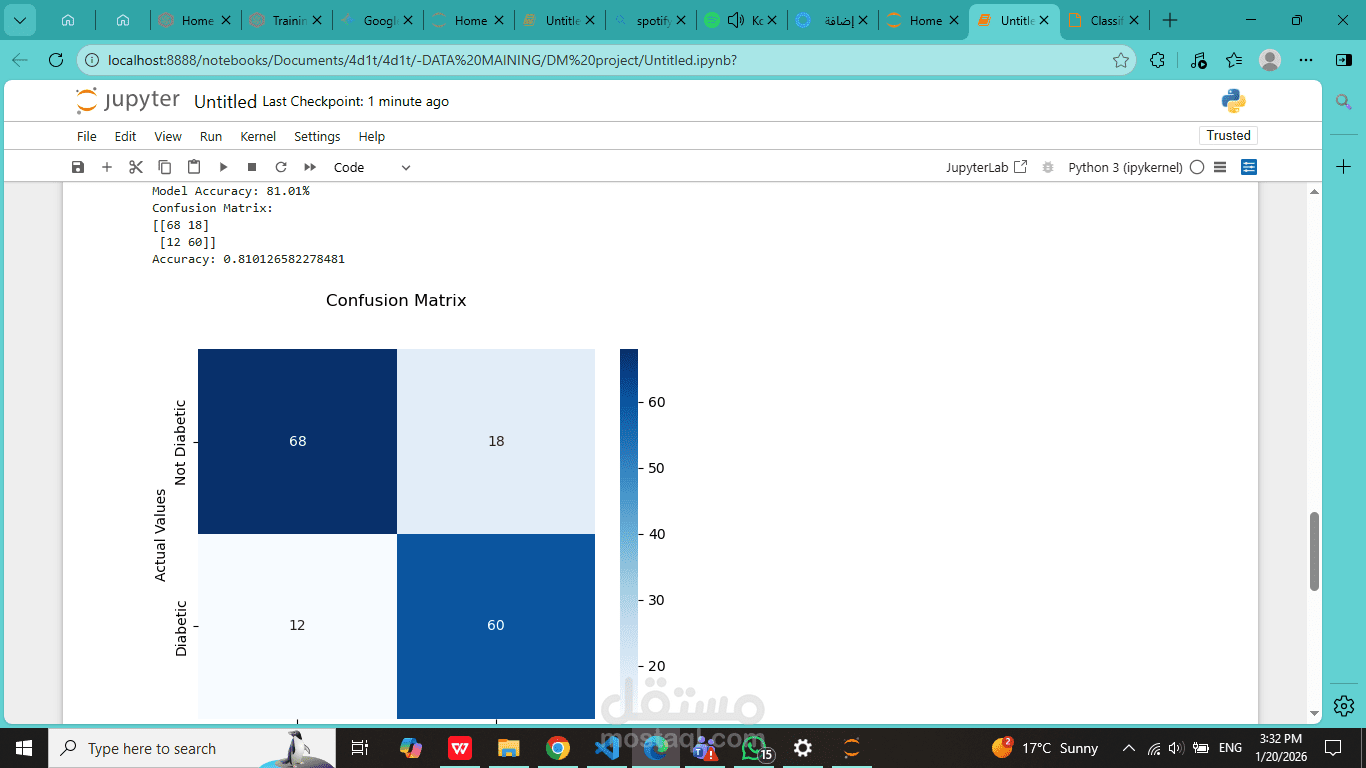Click the 'Model Accuracy: 81.01%' output text
Screen dimensions: 1366x768
point(231,190)
